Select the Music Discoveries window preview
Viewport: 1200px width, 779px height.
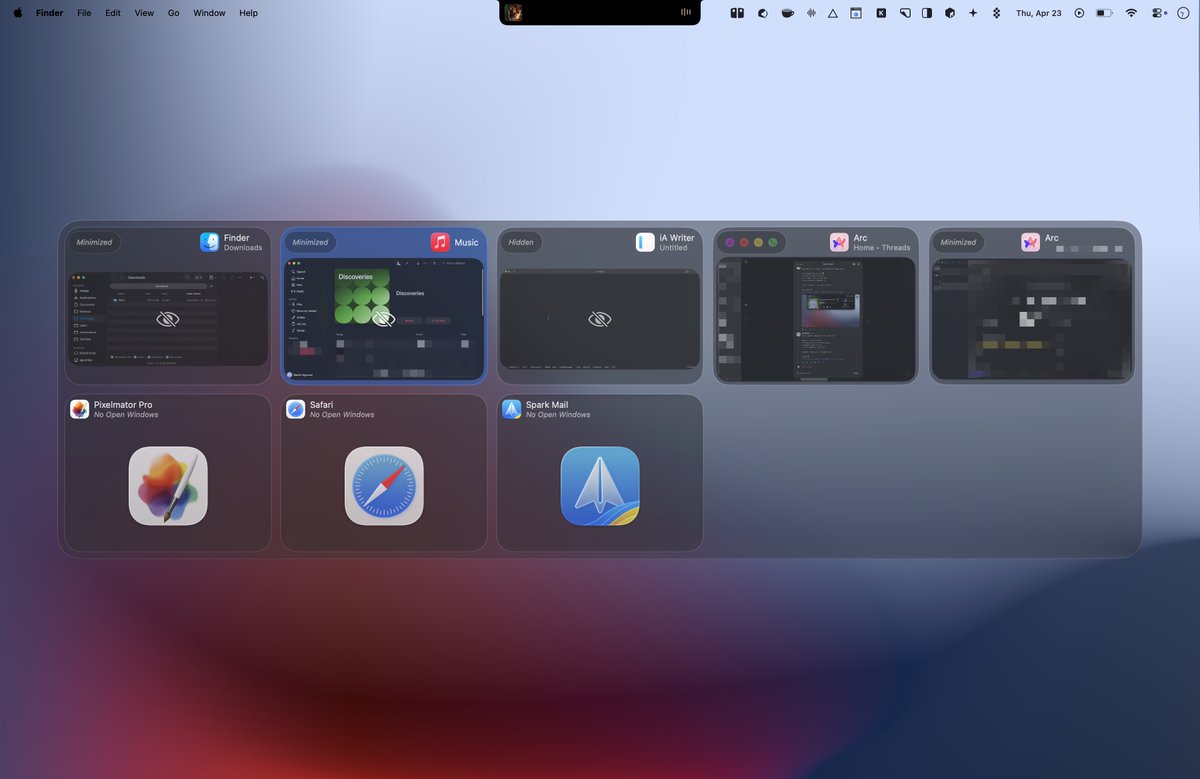click(384, 319)
